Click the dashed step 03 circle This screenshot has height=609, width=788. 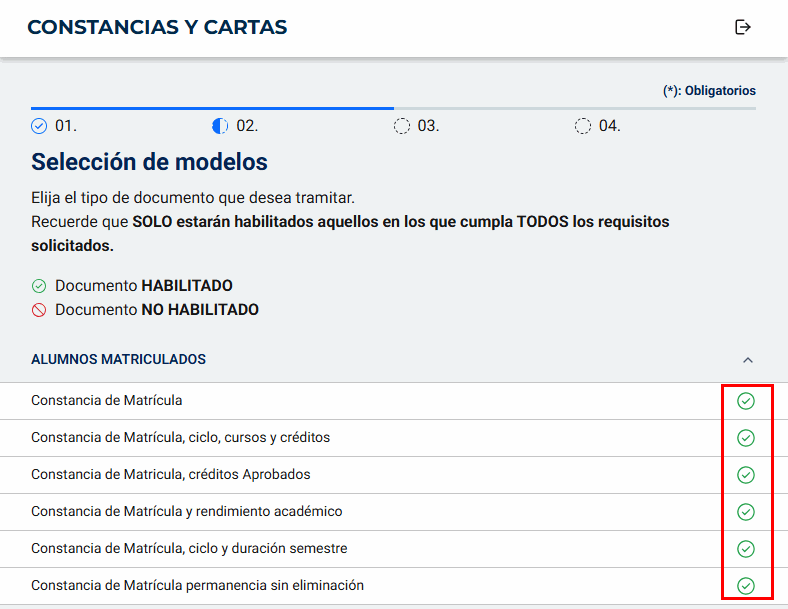[x=402, y=126]
